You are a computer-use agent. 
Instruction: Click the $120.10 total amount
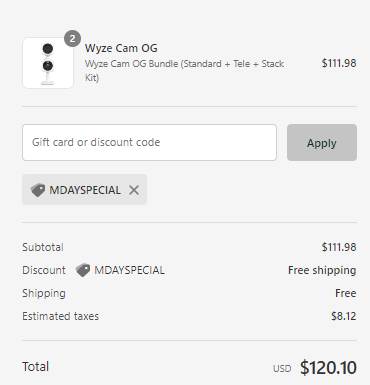click(328, 367)
